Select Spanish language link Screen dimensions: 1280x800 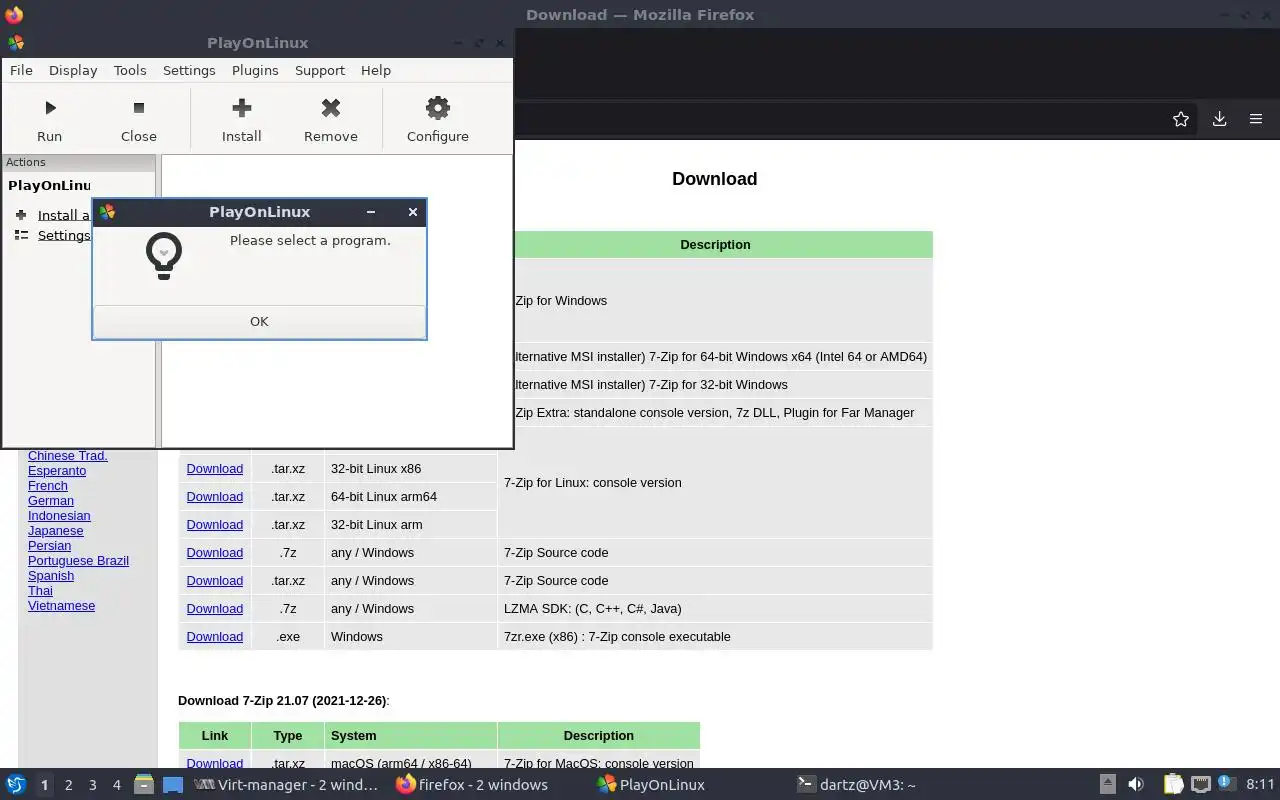tap(51, 575)
